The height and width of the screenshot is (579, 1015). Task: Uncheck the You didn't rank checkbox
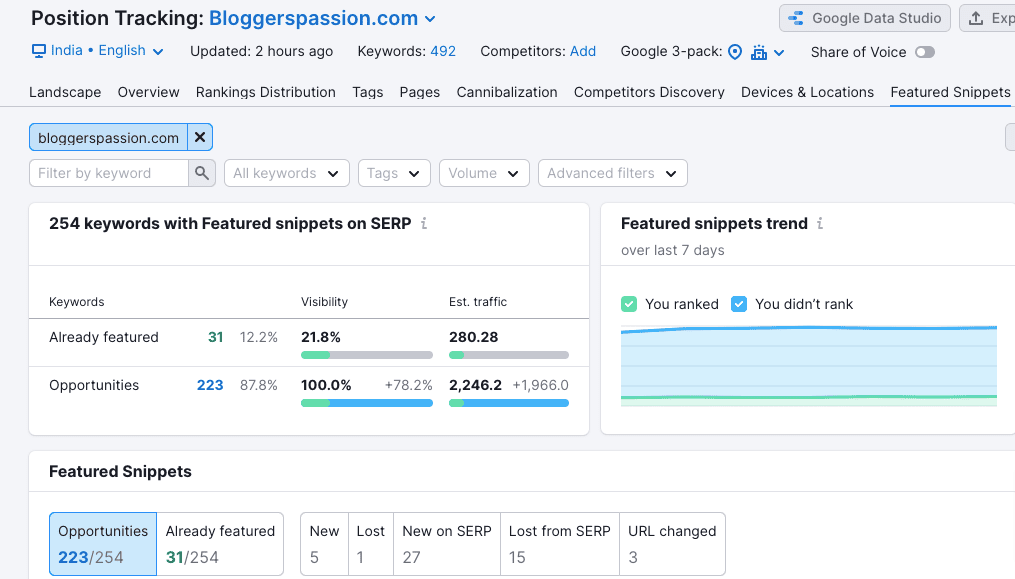(739, 303)
